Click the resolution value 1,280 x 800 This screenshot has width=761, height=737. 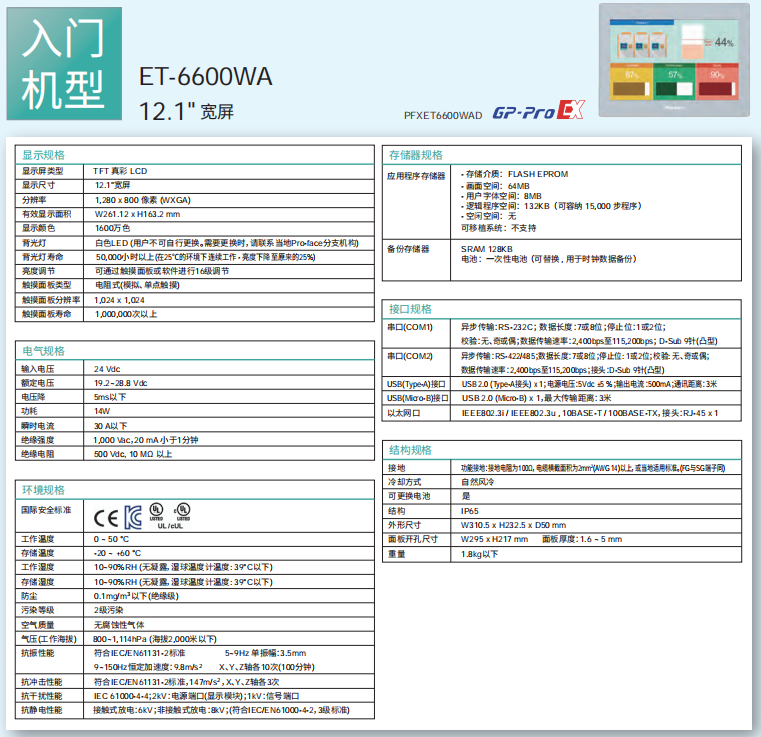coord(143,200)
